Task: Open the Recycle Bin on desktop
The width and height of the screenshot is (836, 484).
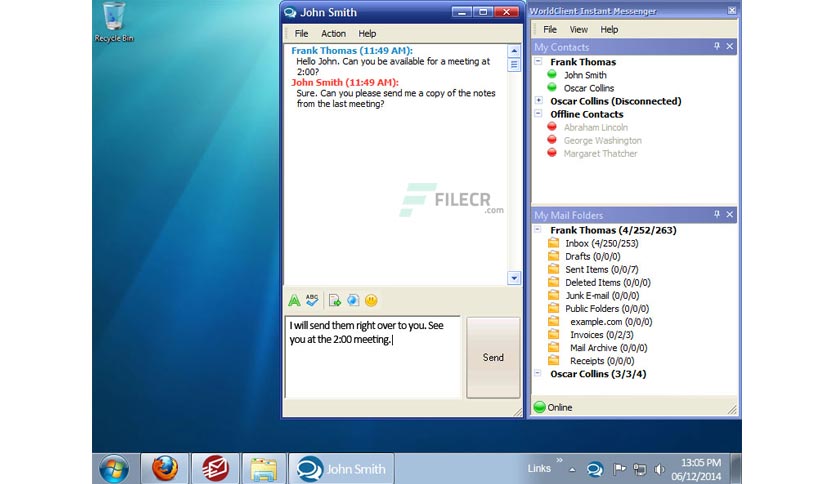Action: tap(114, 22)
